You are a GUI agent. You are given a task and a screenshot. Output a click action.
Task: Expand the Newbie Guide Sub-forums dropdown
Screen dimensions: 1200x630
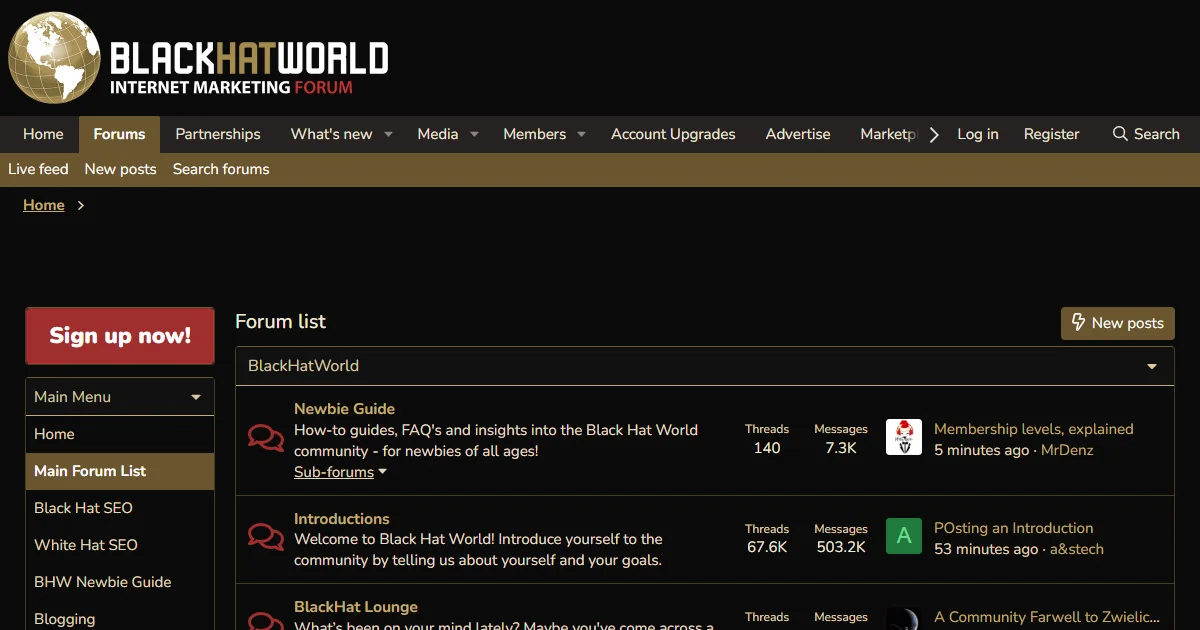tap(340, 472)
